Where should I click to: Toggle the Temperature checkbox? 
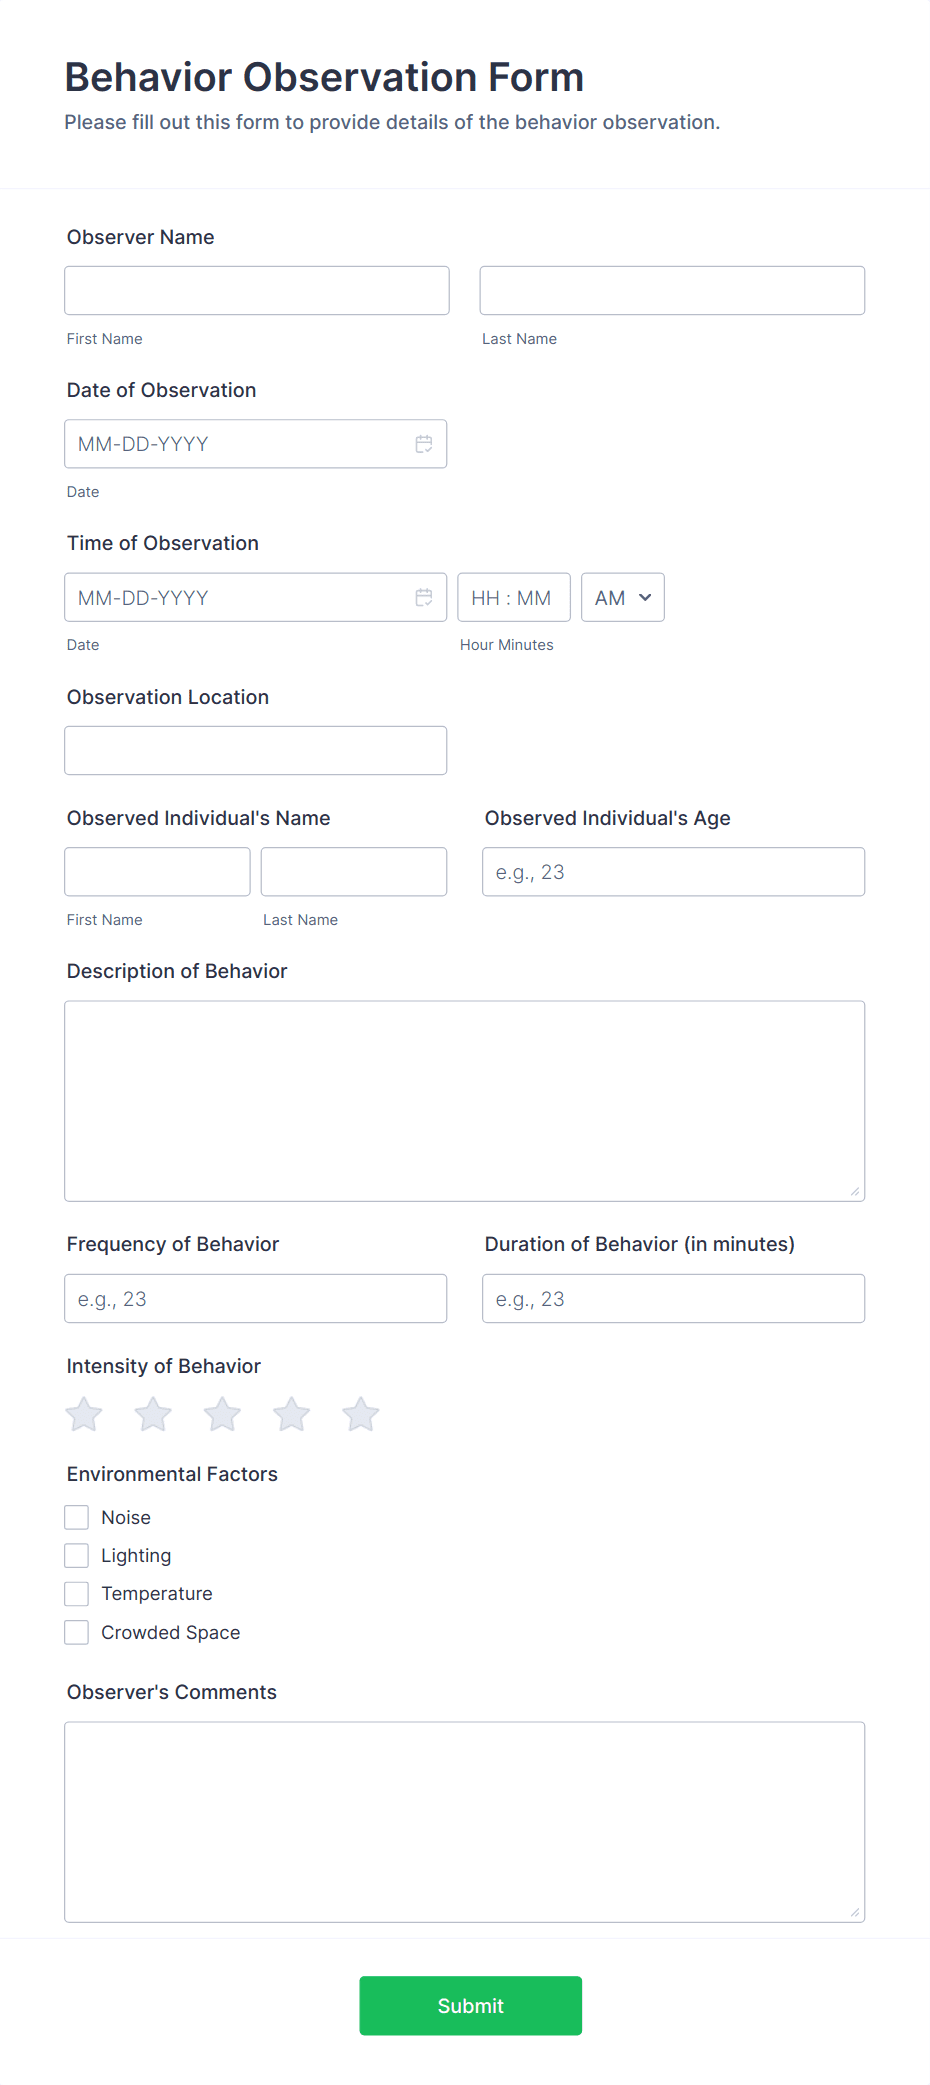click(76, 1593)
